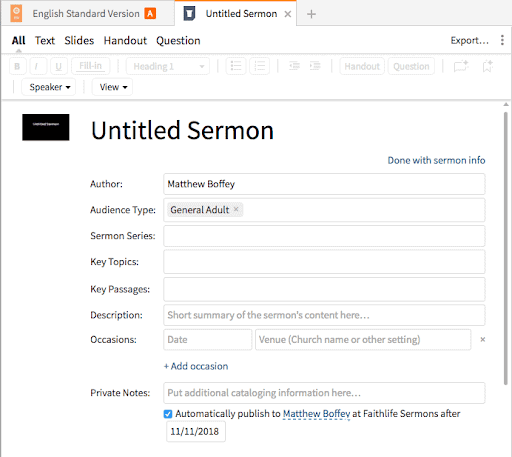Remove the General Adult audience tag
This screenshot has height=457, width=512.
pos(236,209)
